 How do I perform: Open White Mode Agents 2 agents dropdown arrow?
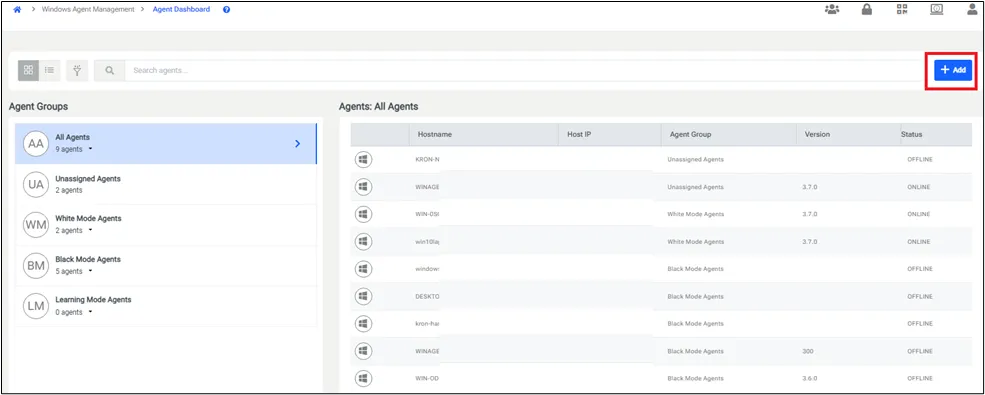coord(90,230)
